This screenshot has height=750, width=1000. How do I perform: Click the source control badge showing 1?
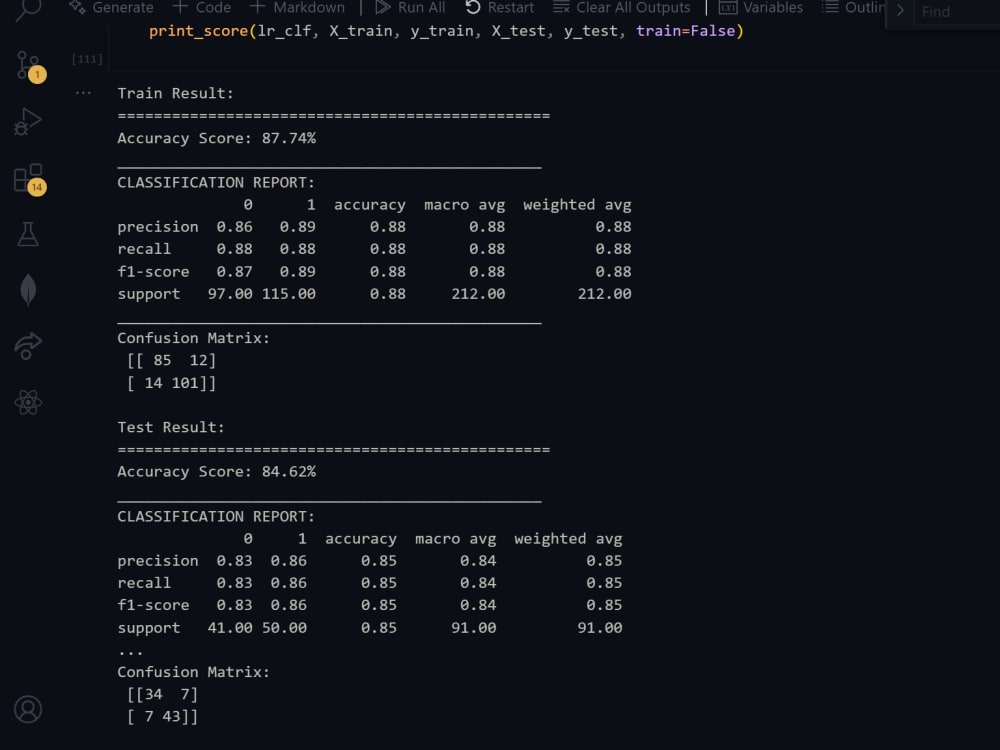pyautogui.click(x=37, y=75)
